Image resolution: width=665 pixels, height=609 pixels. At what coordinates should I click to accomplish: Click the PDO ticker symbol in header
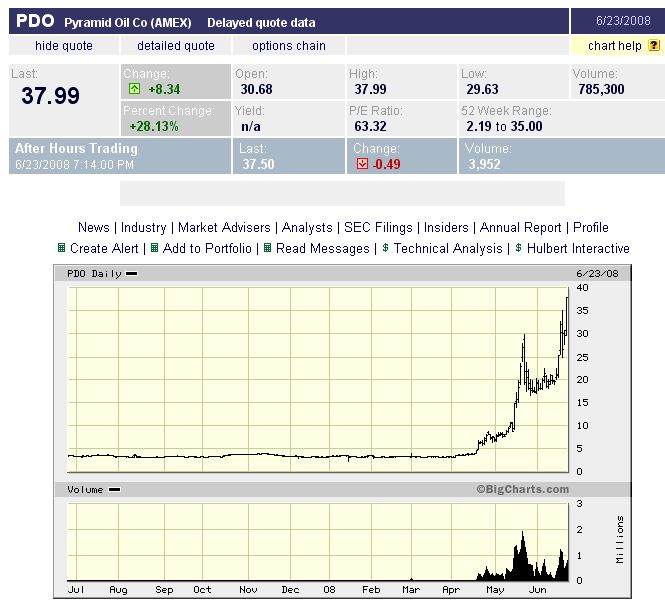[x=35, y=21]
